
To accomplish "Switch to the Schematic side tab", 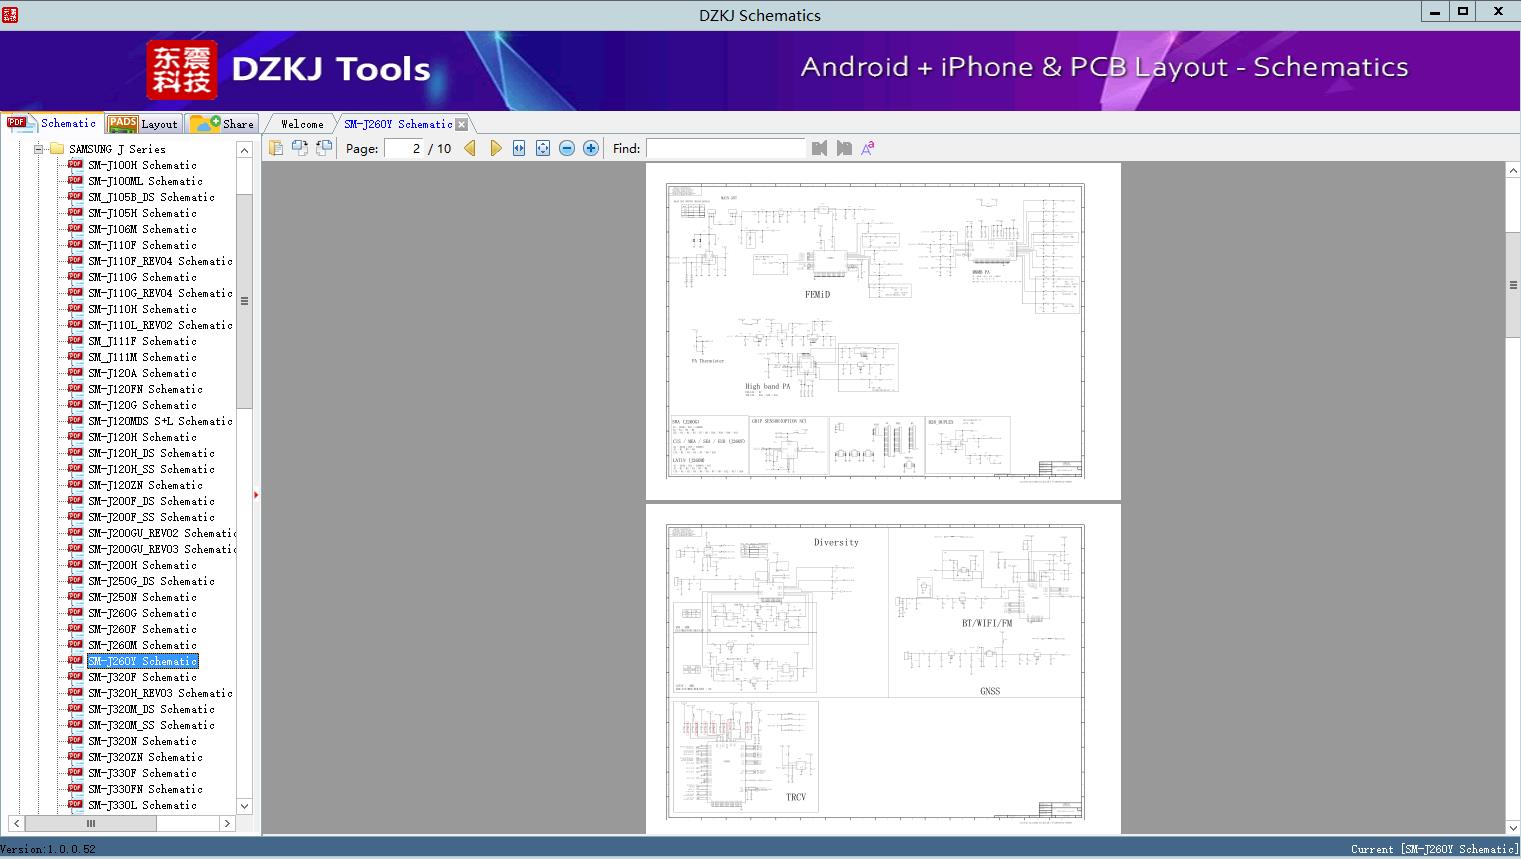I will click(x=52, y=123).
